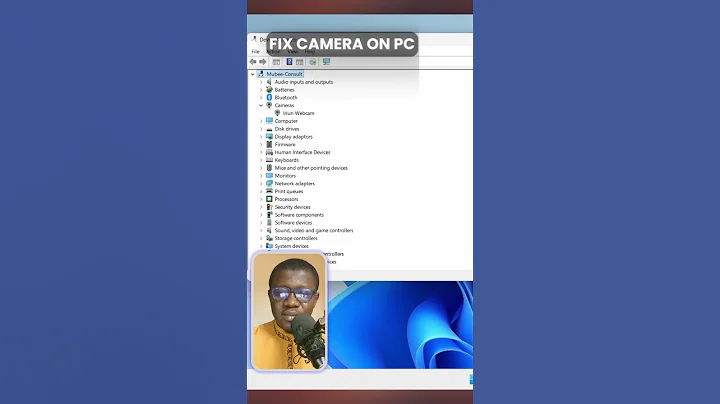The width and height of the screenshot is (720, 404).
Task: Select the Software components label
Action: pos(299,215)
